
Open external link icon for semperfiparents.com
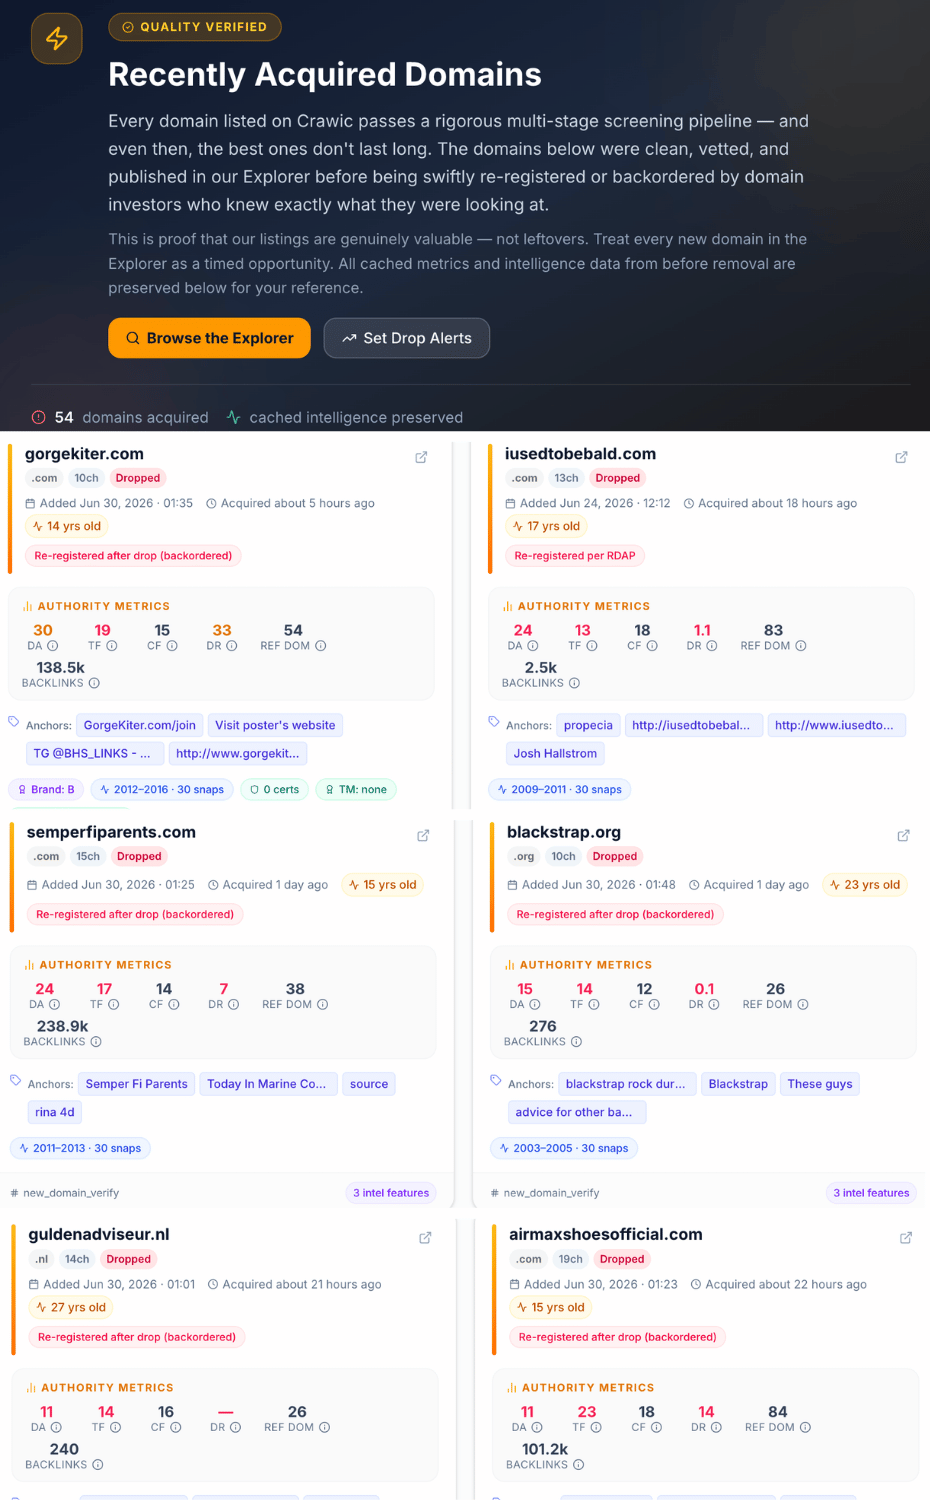[x=423, y=835]
